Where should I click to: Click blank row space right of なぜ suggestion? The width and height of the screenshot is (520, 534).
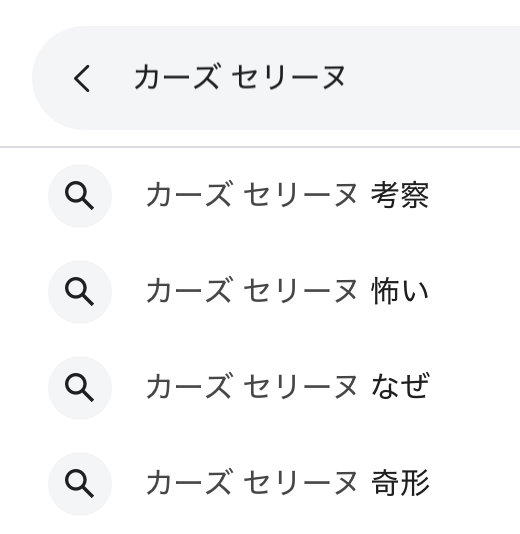pos(475,388)
